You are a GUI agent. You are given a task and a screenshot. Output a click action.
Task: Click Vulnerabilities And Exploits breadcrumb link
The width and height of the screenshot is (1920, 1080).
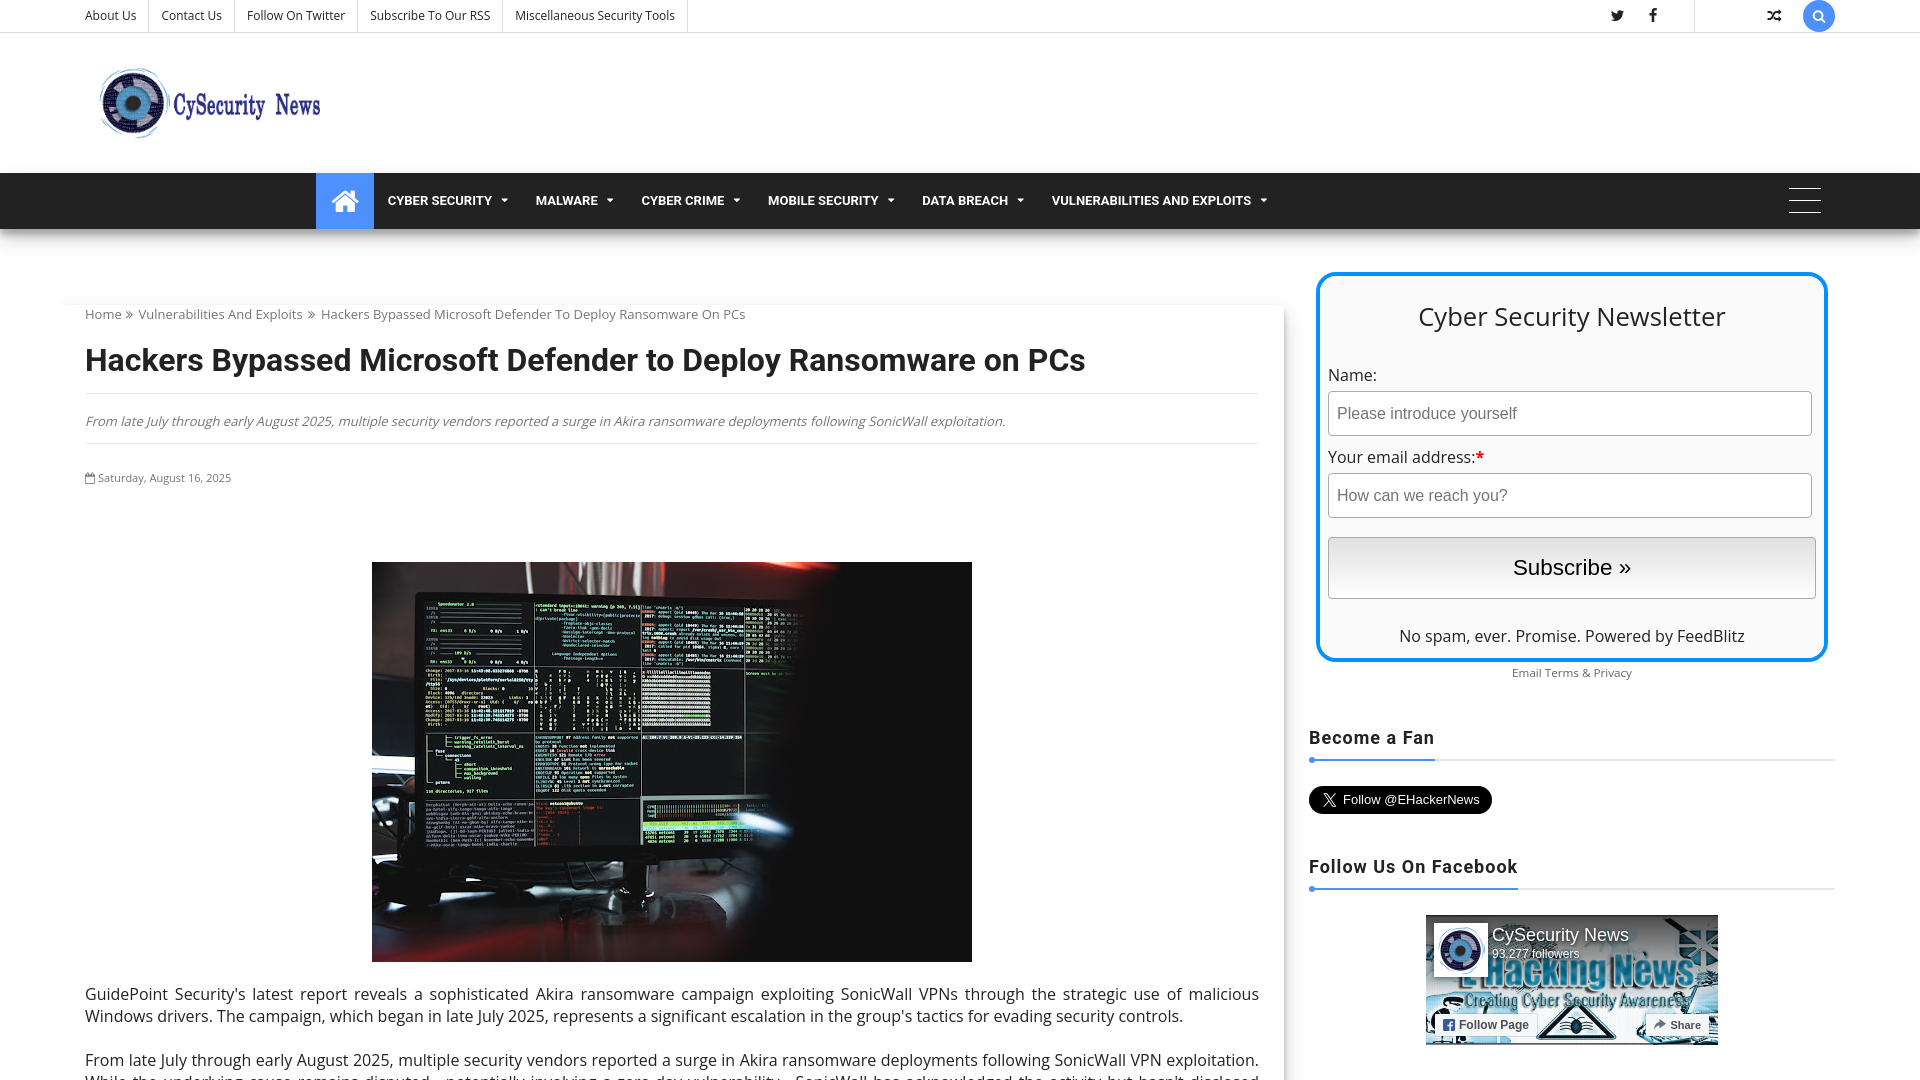tap(220, 314)
